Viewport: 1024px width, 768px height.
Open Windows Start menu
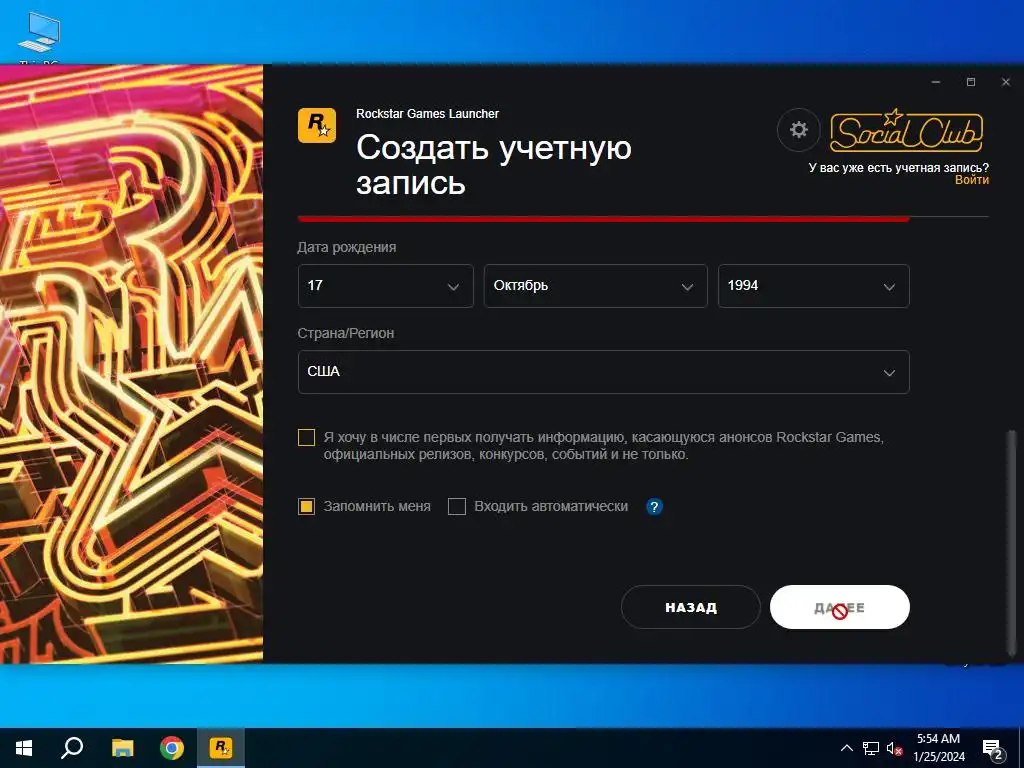(x=24, y=748)
